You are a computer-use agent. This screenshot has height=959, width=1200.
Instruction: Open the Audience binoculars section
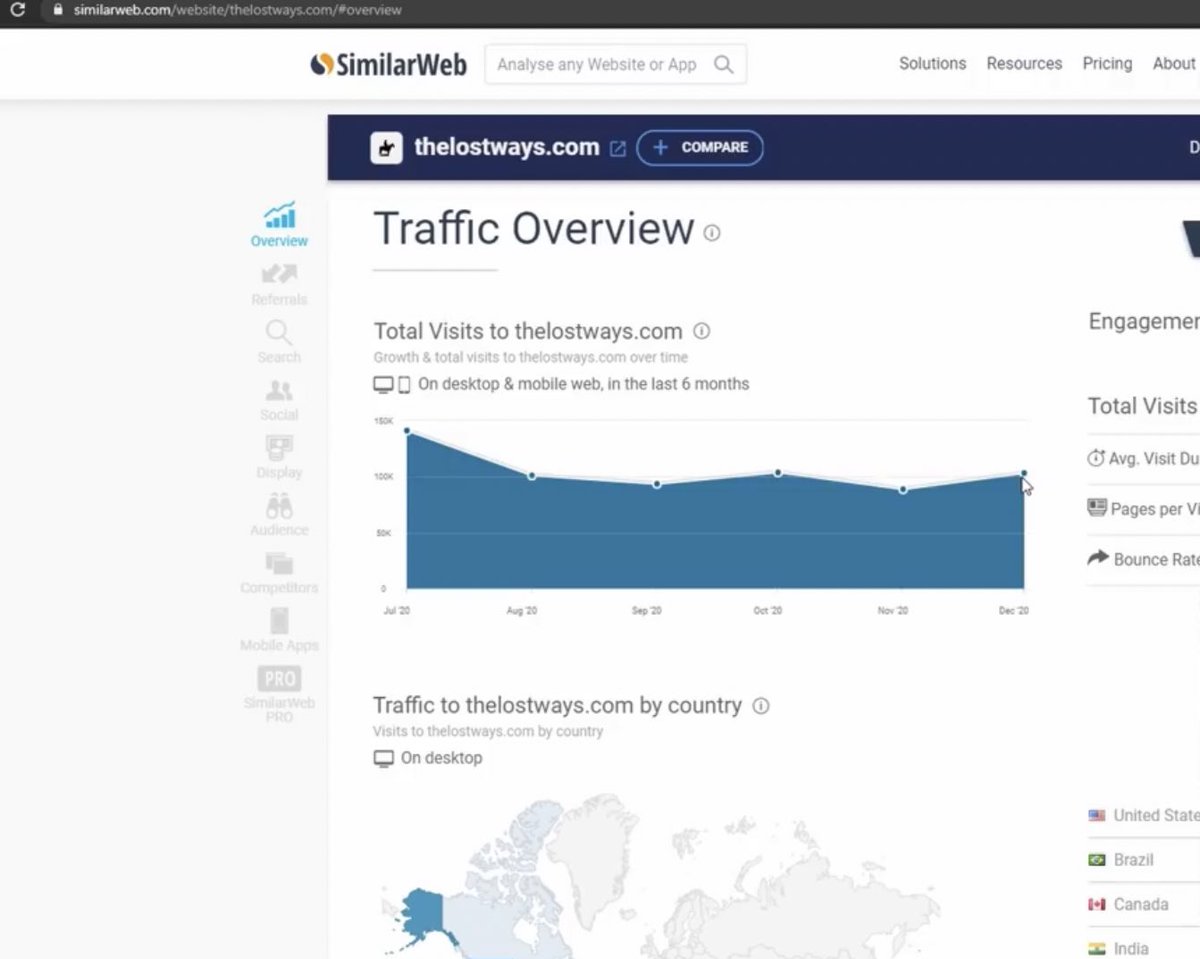point(279,515)
